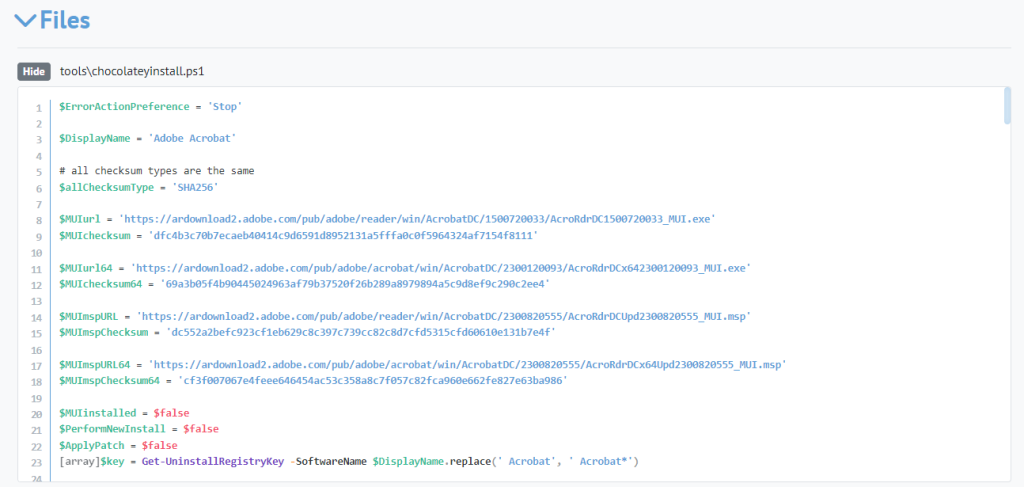This screenshot has height=487, width=1024.
Task: Click the $MUIurl64 download URL string
Action: coord(444,268)
